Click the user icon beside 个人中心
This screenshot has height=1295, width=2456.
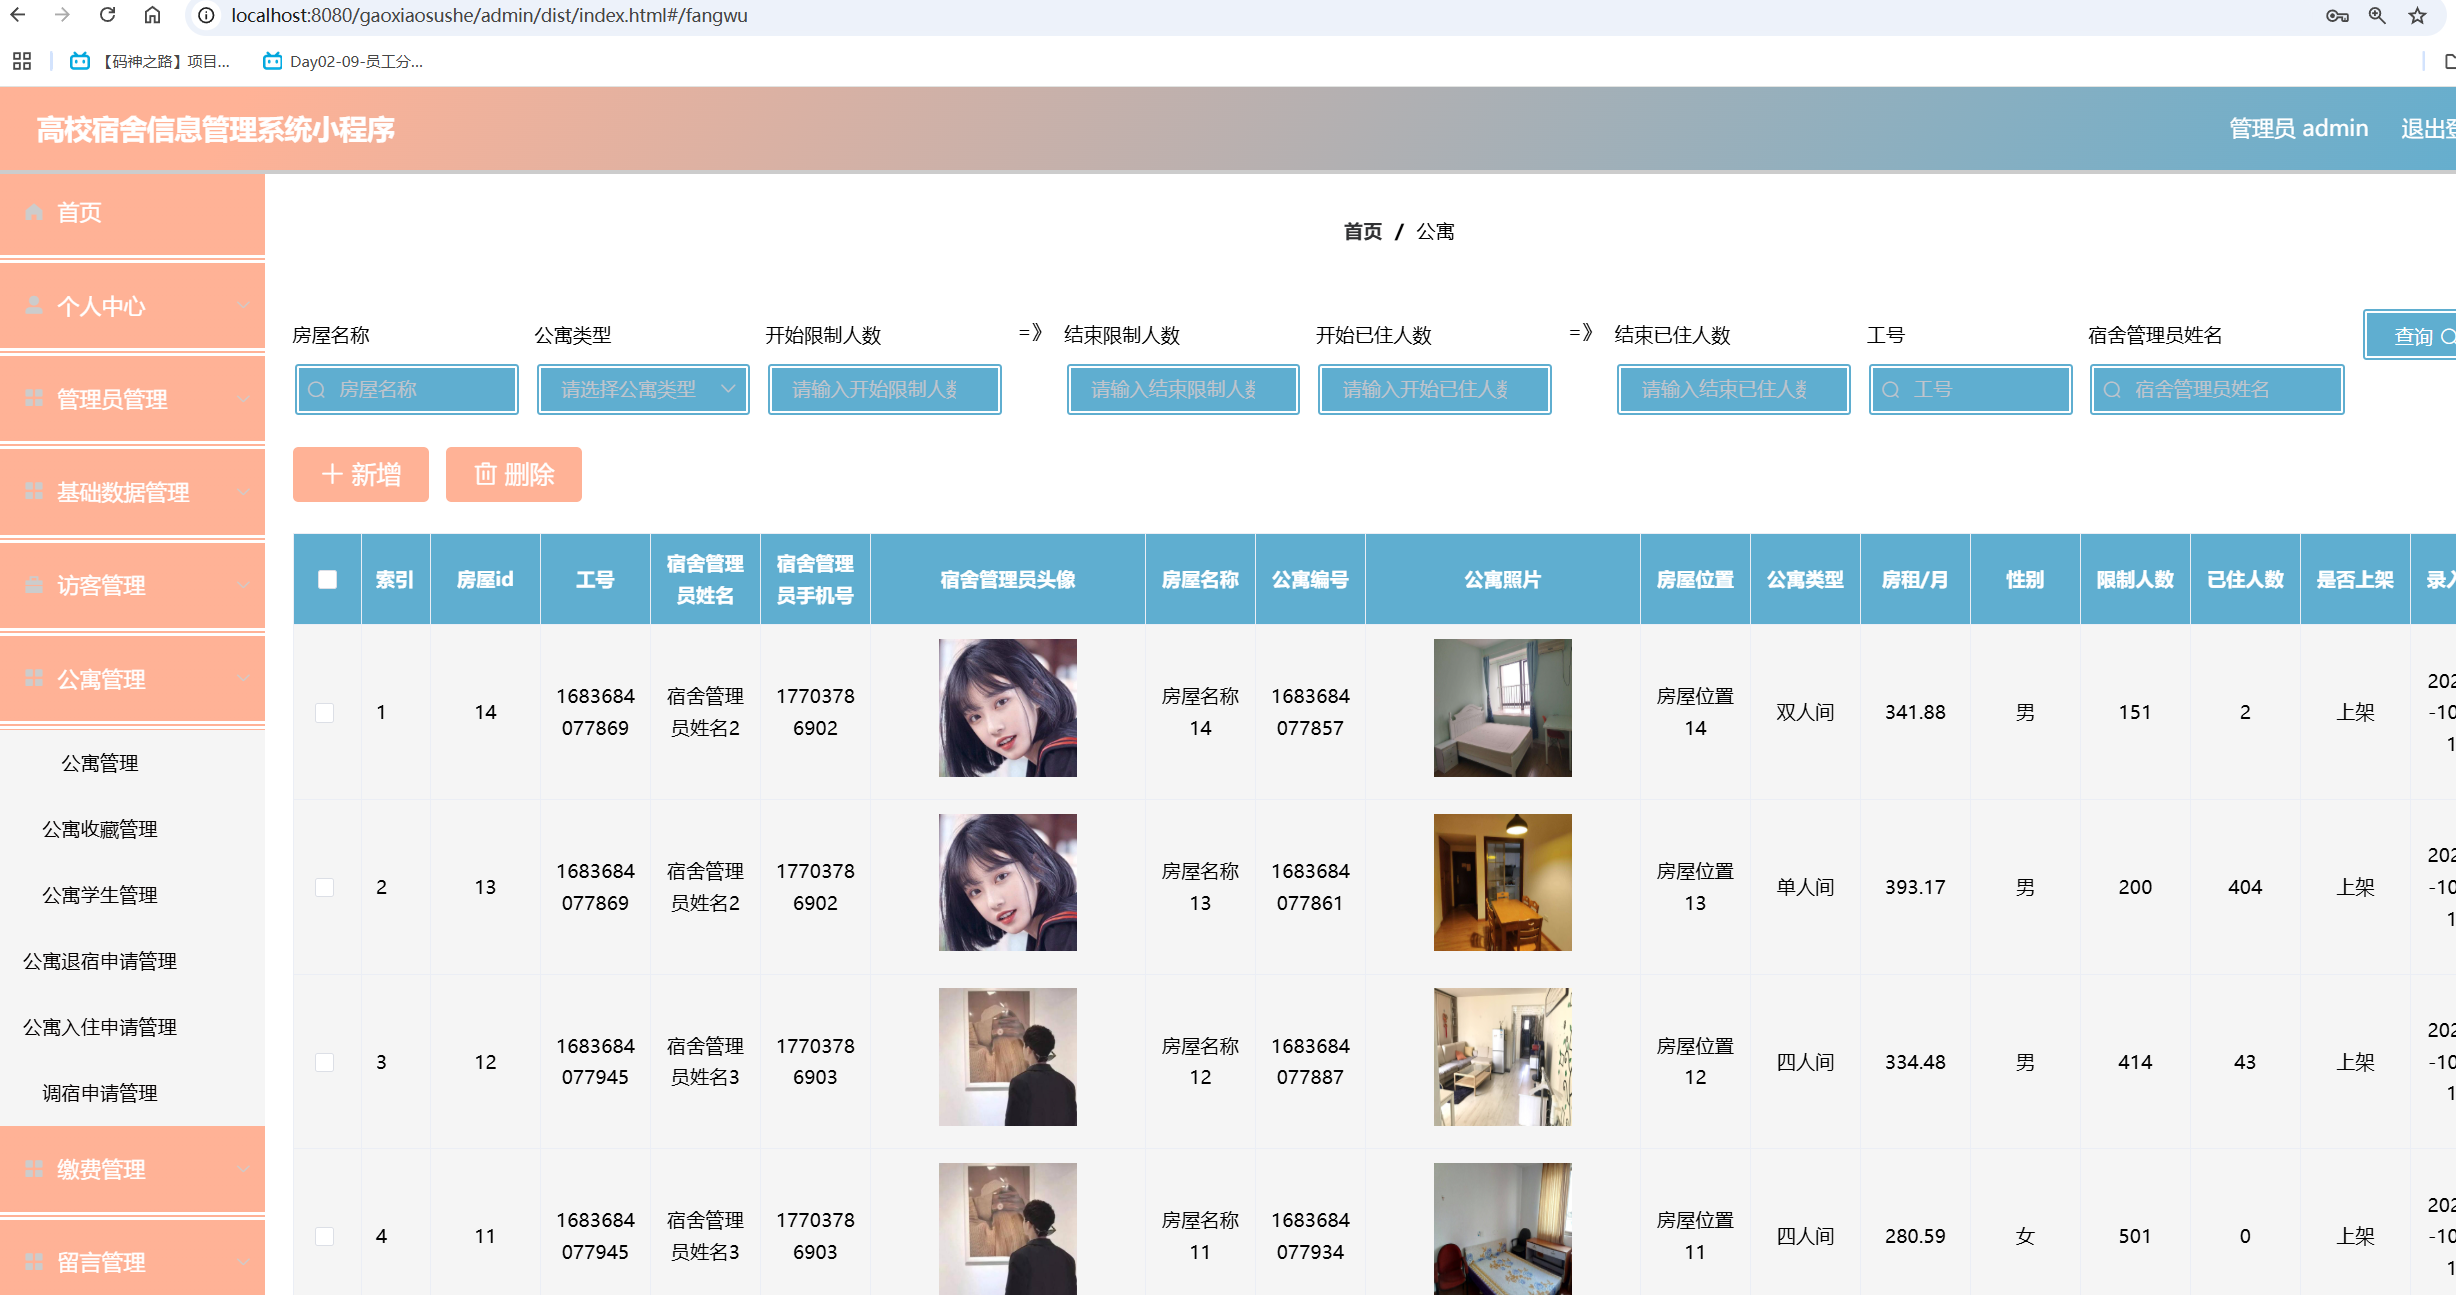click(x=34, y=305)
